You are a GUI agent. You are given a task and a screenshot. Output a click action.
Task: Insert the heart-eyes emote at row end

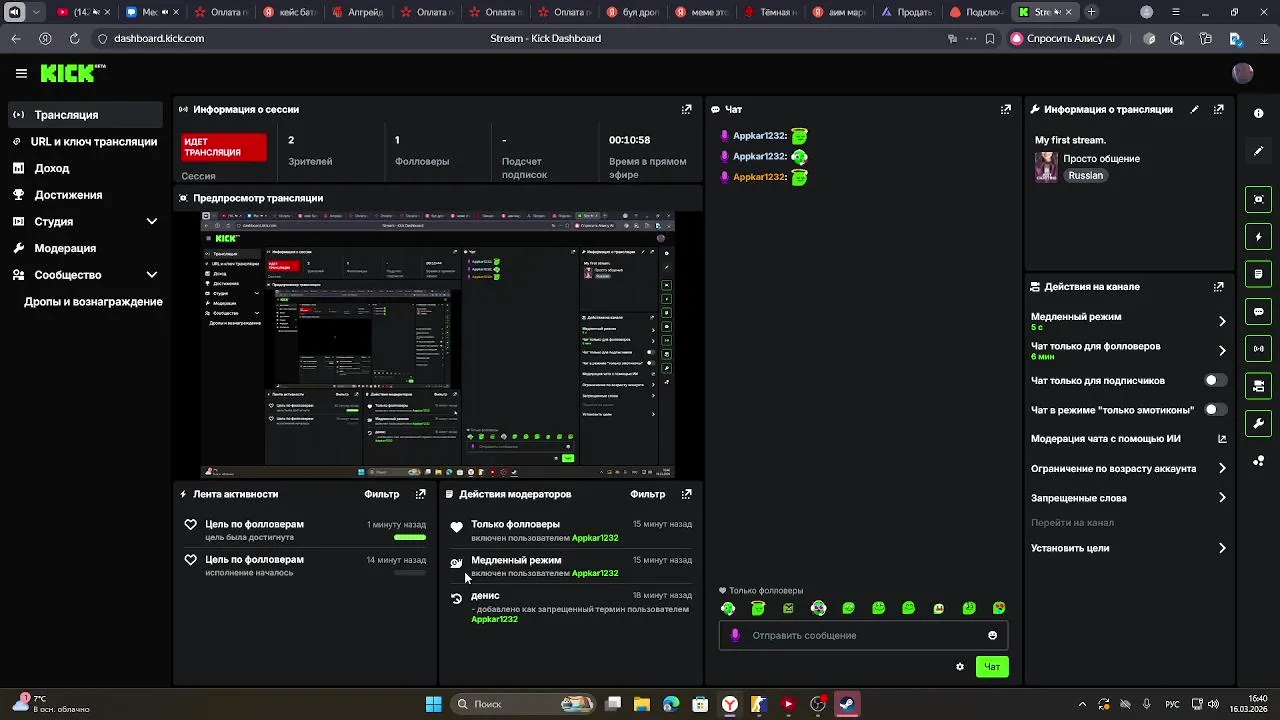(999, 608)
